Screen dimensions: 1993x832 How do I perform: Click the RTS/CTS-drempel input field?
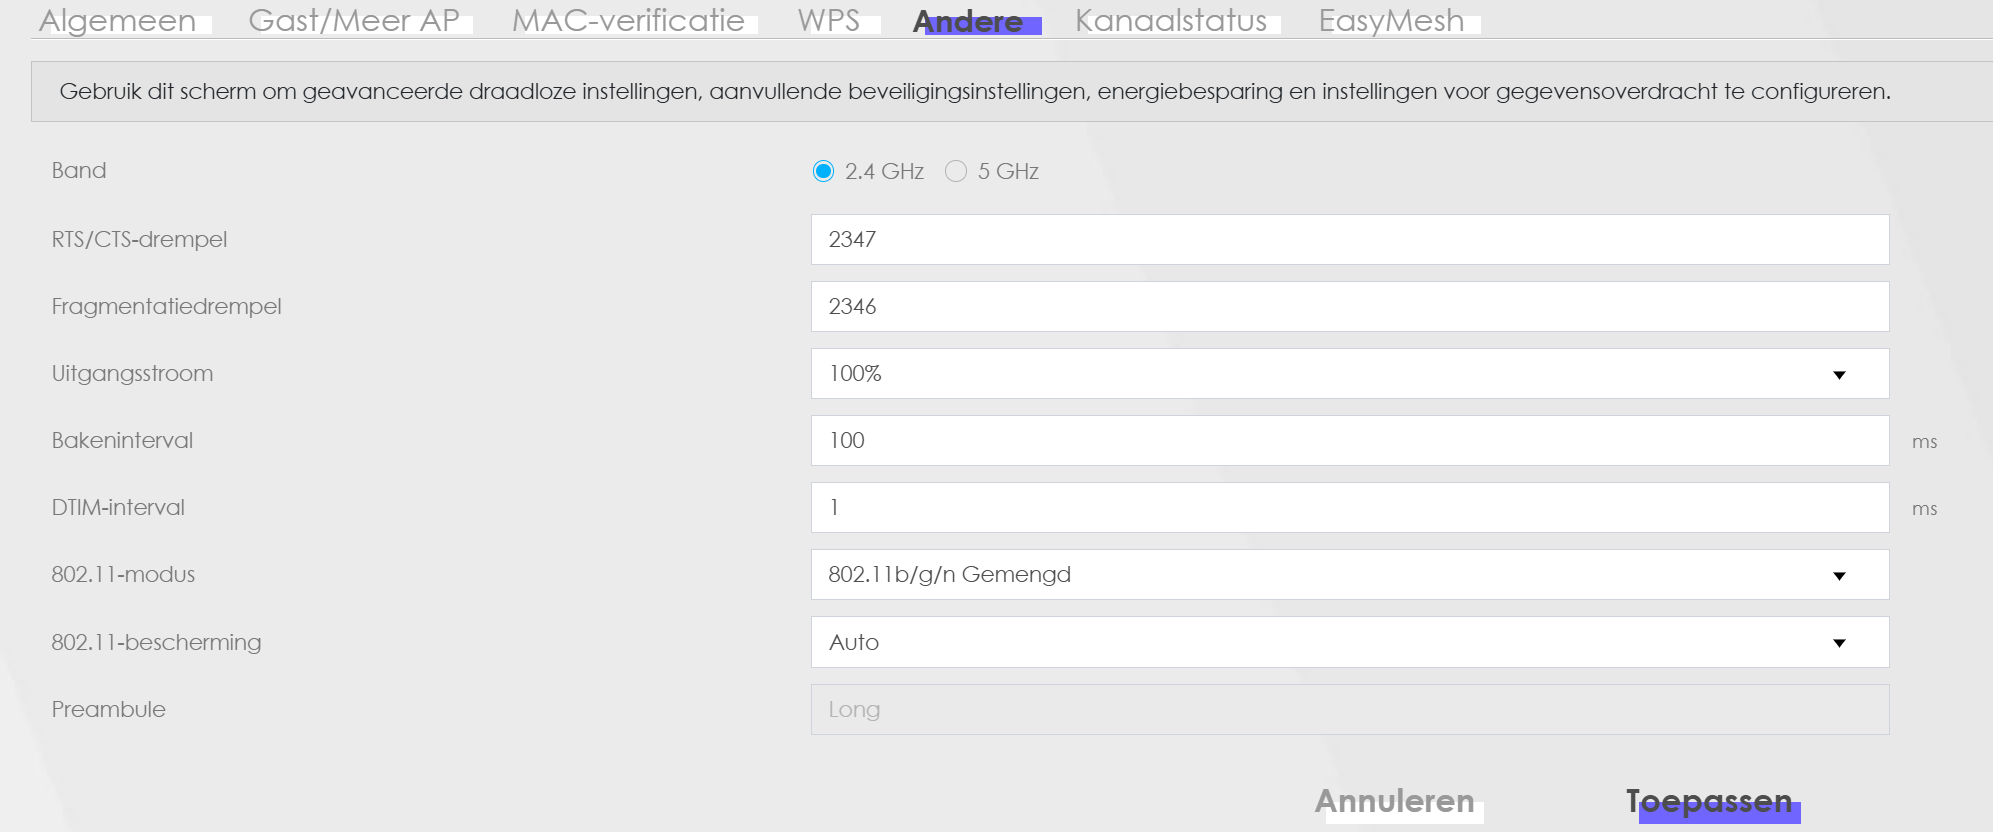(1348, 240)
